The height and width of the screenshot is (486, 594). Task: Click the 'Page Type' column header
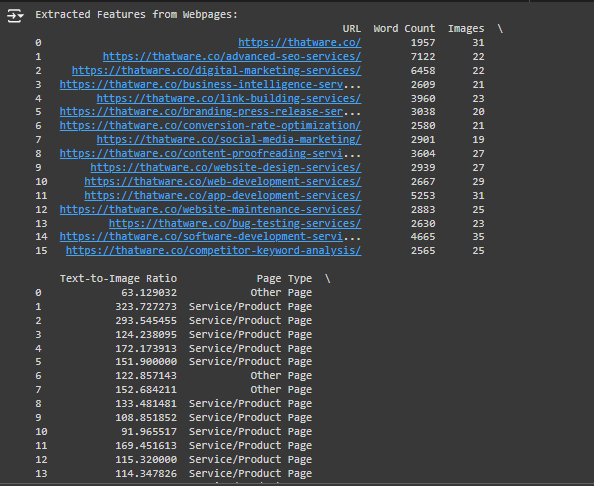click(284, 279)
